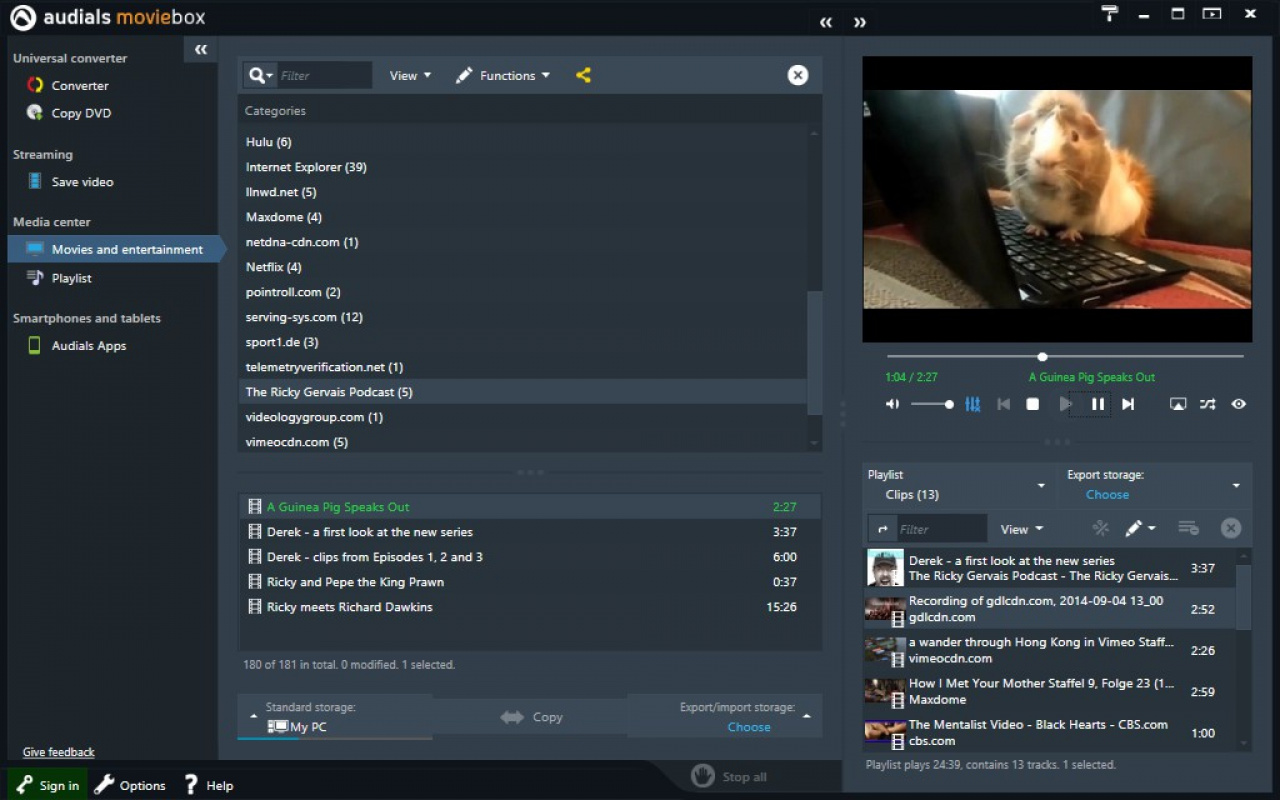
Task: Pause the Guinea Pig video
Action: click(1097, 404)
